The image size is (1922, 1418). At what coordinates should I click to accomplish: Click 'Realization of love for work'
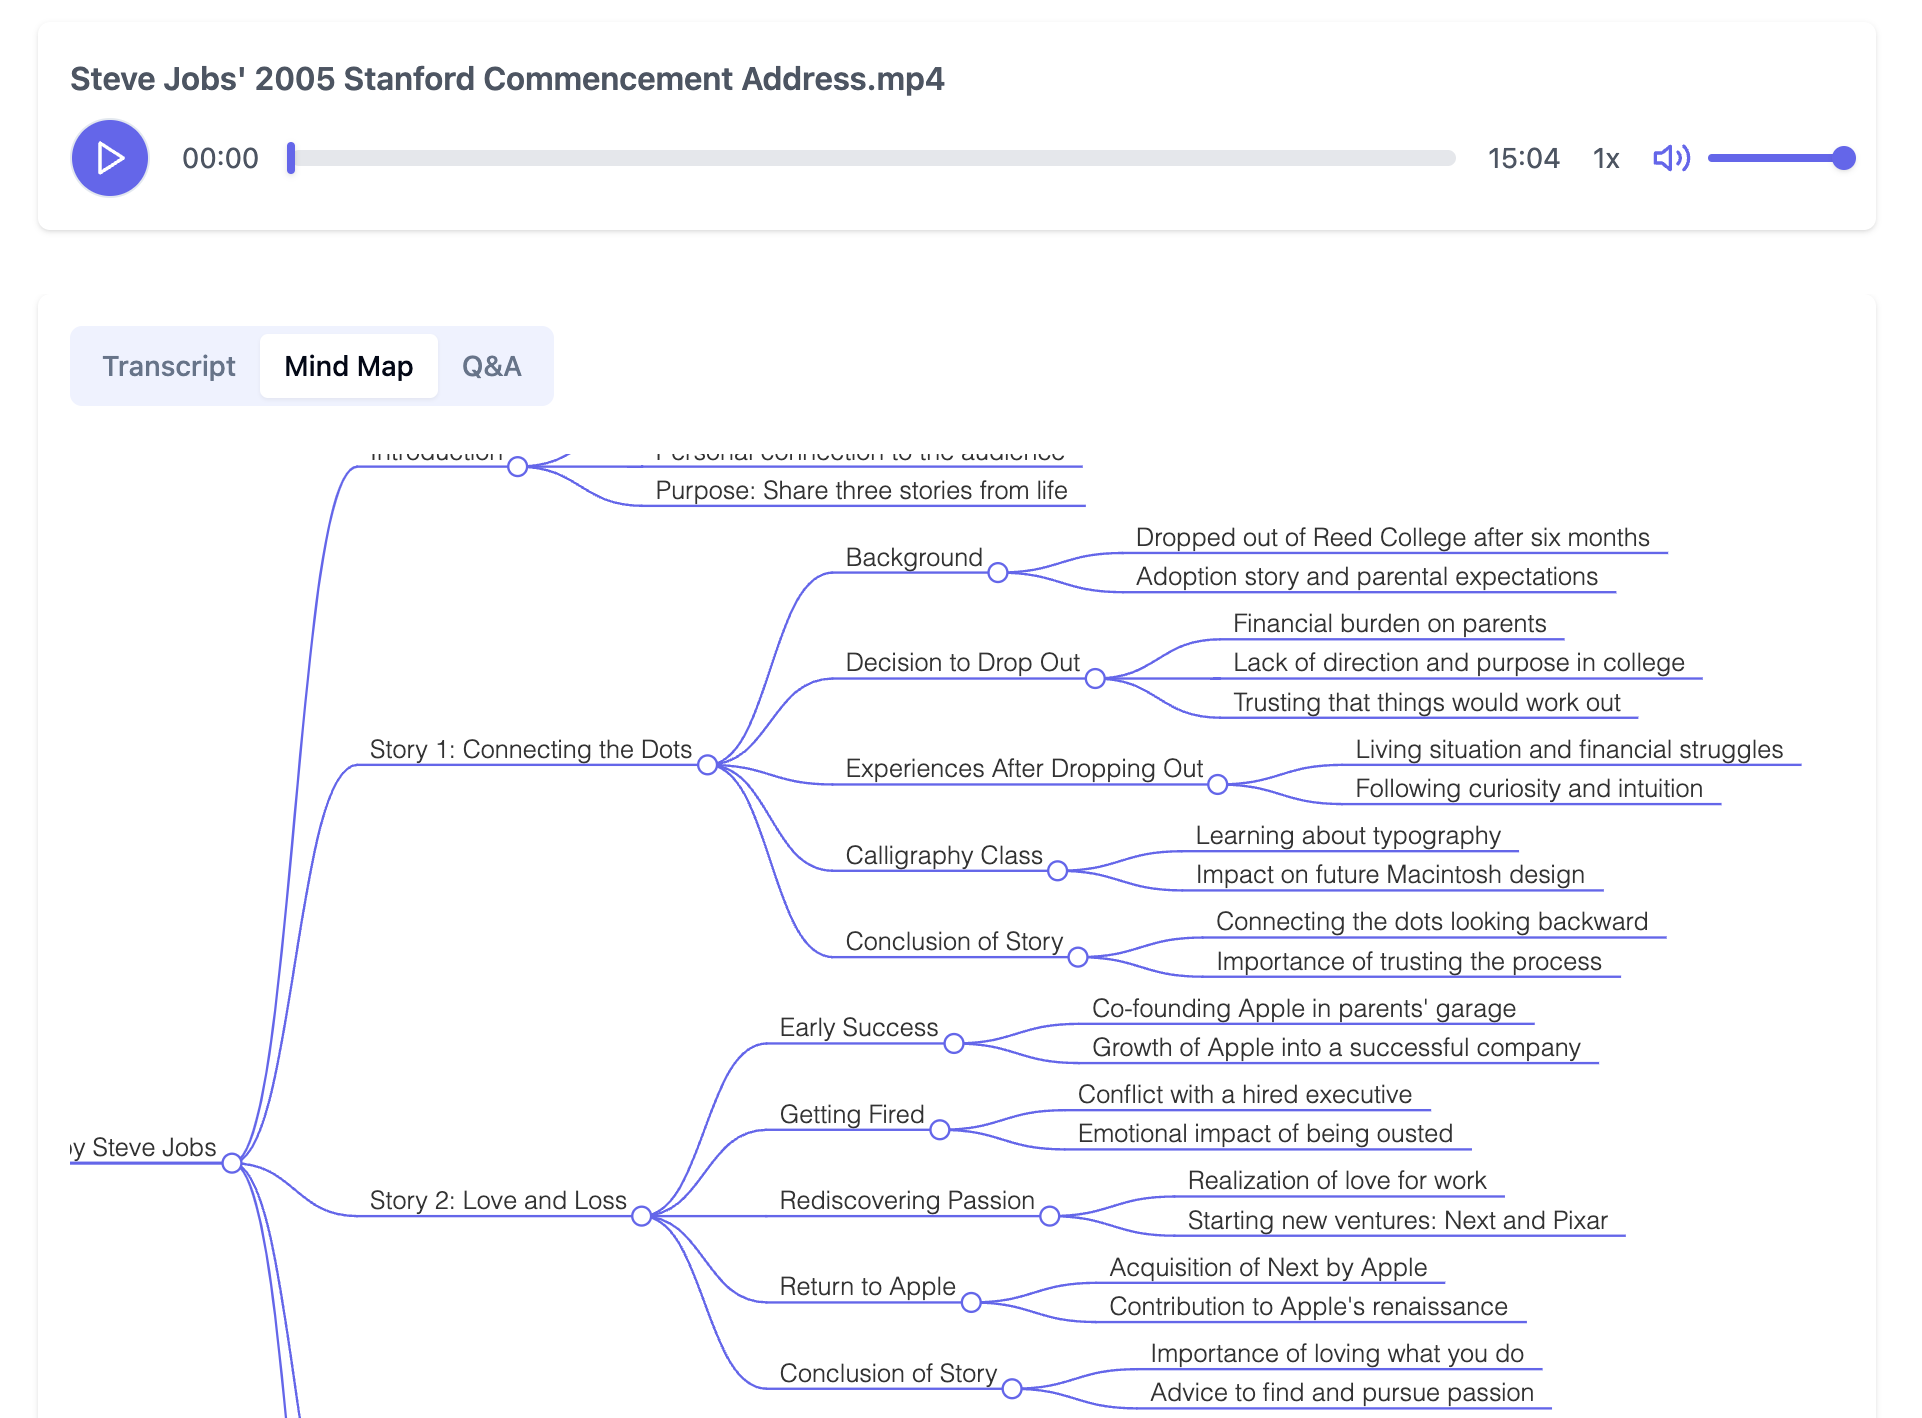[1336, 1180]
